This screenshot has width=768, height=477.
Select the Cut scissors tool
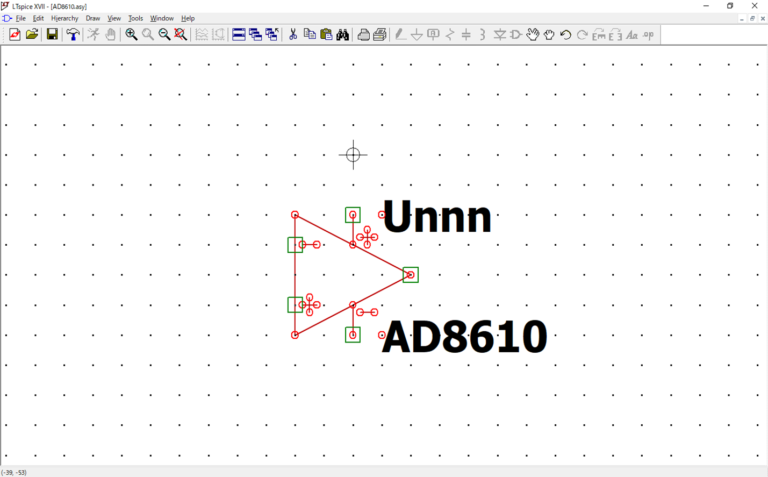pos(293,34)
